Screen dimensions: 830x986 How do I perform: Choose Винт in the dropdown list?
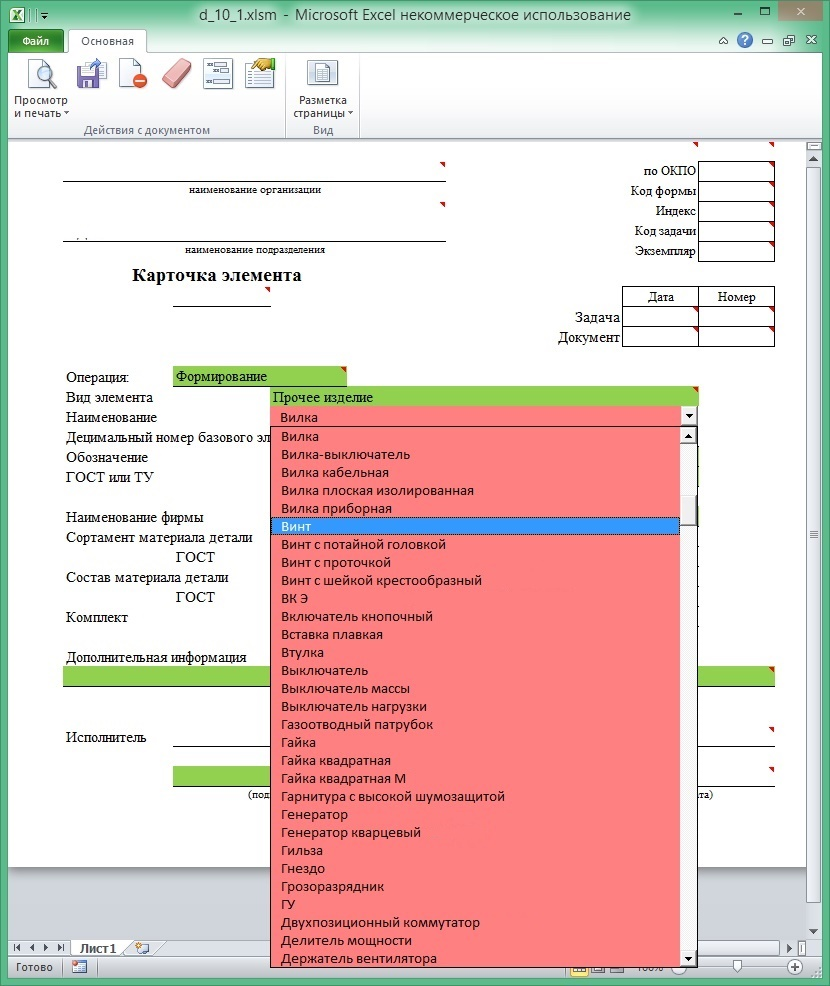click(475, 526)
